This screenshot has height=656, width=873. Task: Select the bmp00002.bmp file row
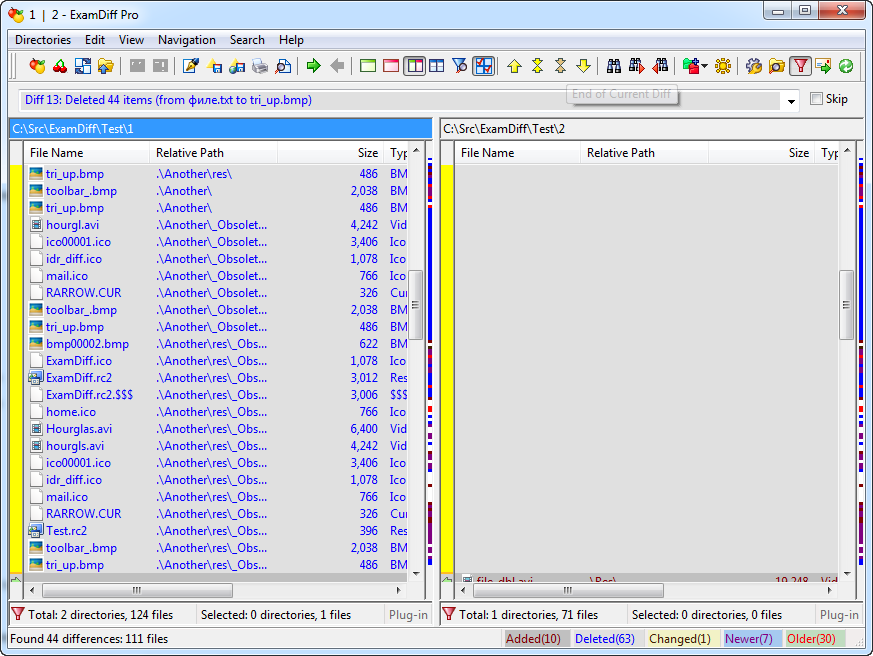pos(217,344)
